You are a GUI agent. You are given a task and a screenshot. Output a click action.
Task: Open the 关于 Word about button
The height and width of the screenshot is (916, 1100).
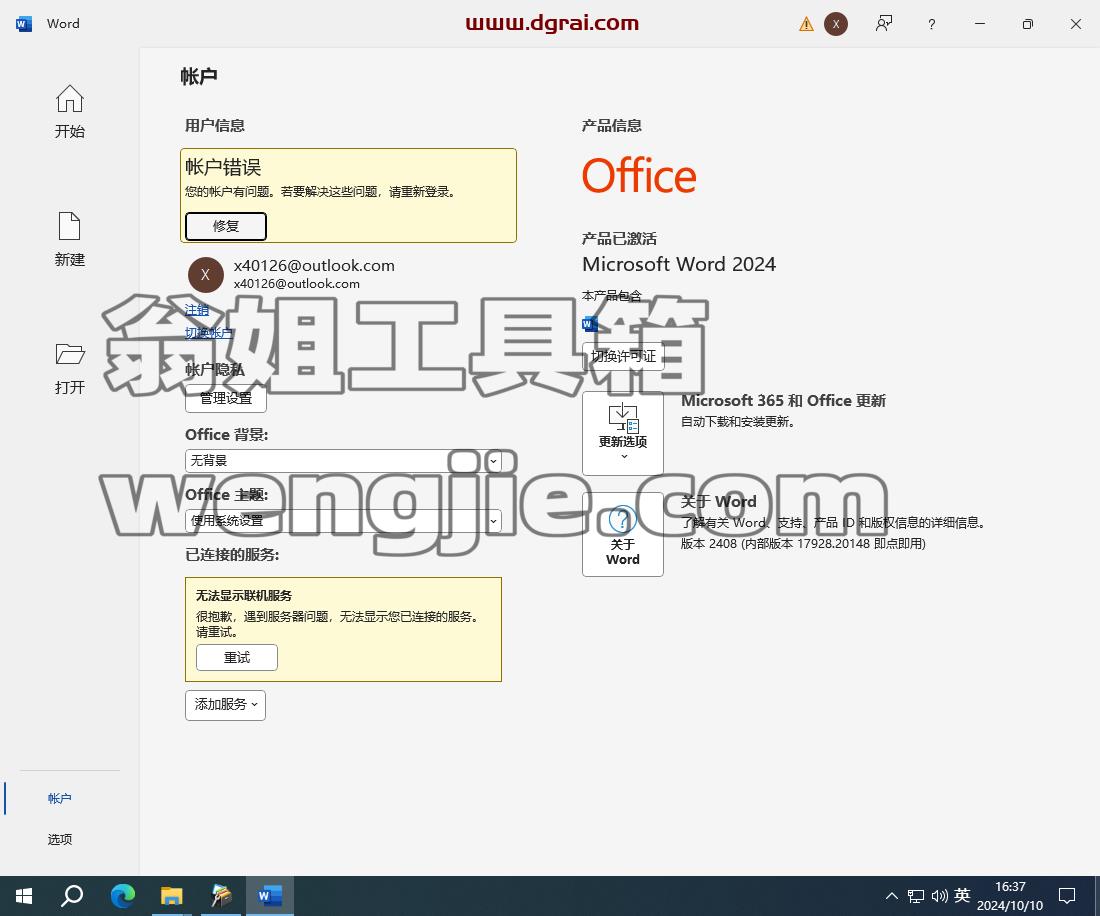[623, 534]
